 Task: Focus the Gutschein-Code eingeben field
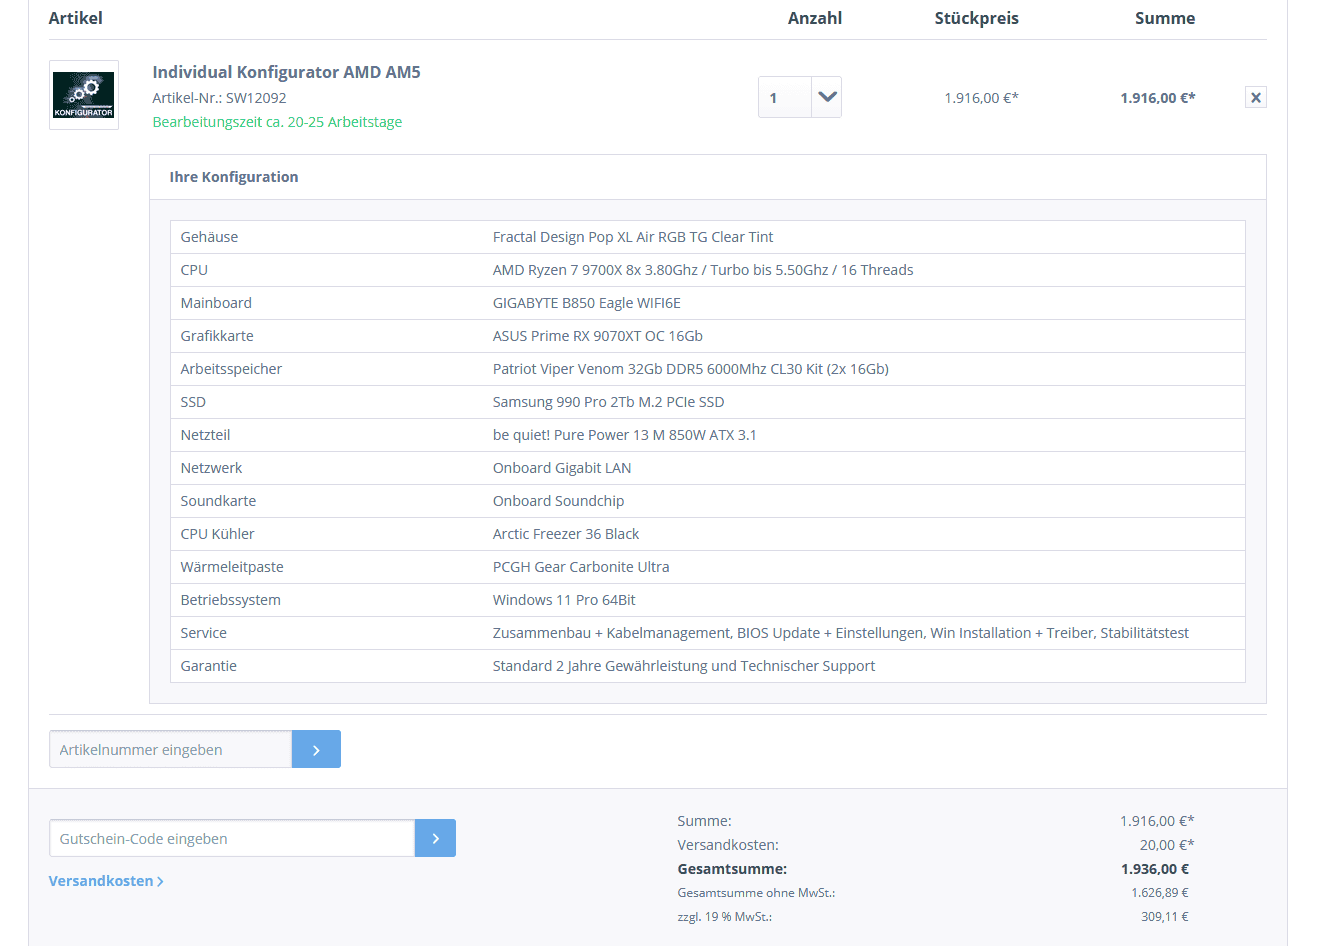[232, 838]
